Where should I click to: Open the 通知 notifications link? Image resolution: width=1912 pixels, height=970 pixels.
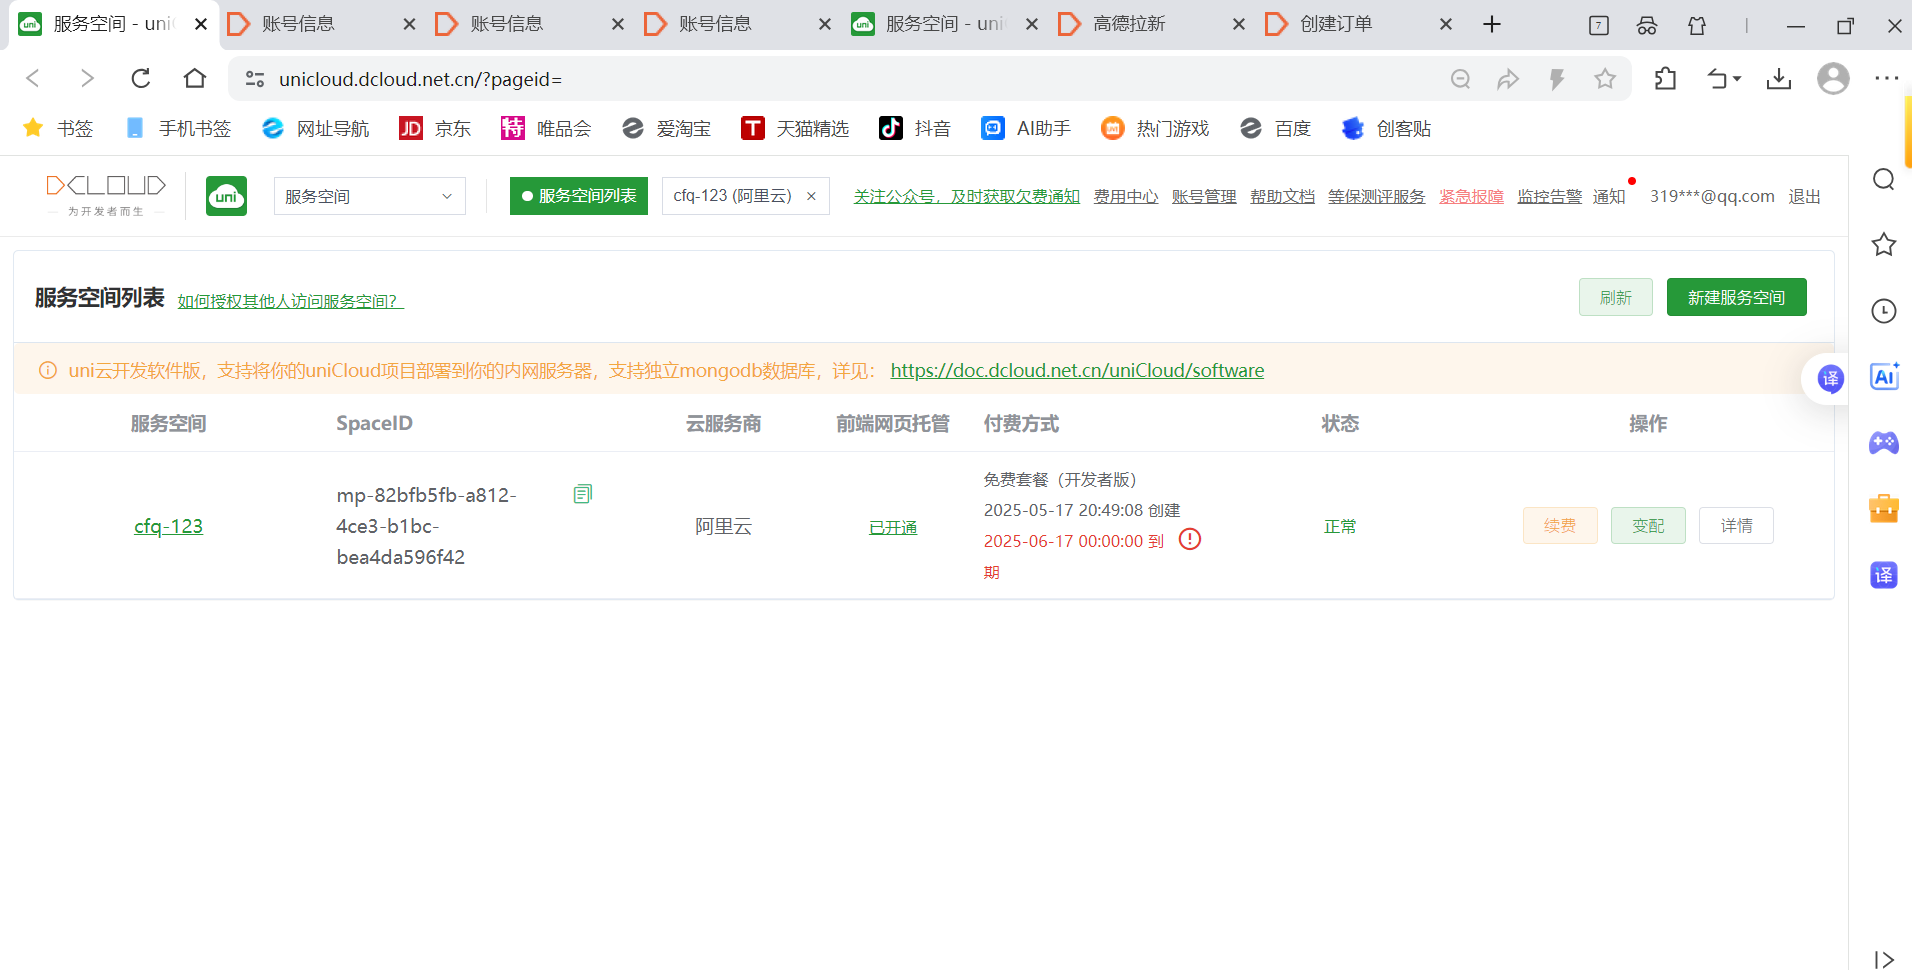(1609, 196)
